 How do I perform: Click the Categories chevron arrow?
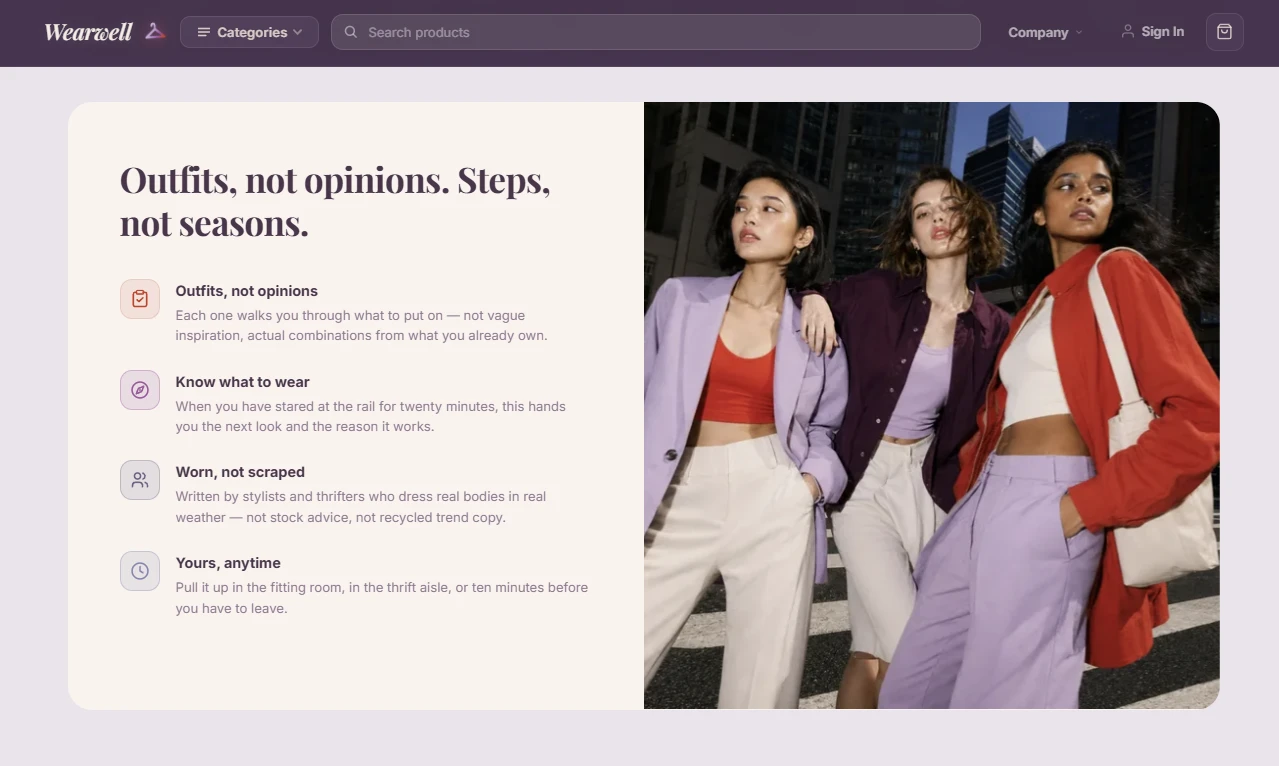pos(298,32)
